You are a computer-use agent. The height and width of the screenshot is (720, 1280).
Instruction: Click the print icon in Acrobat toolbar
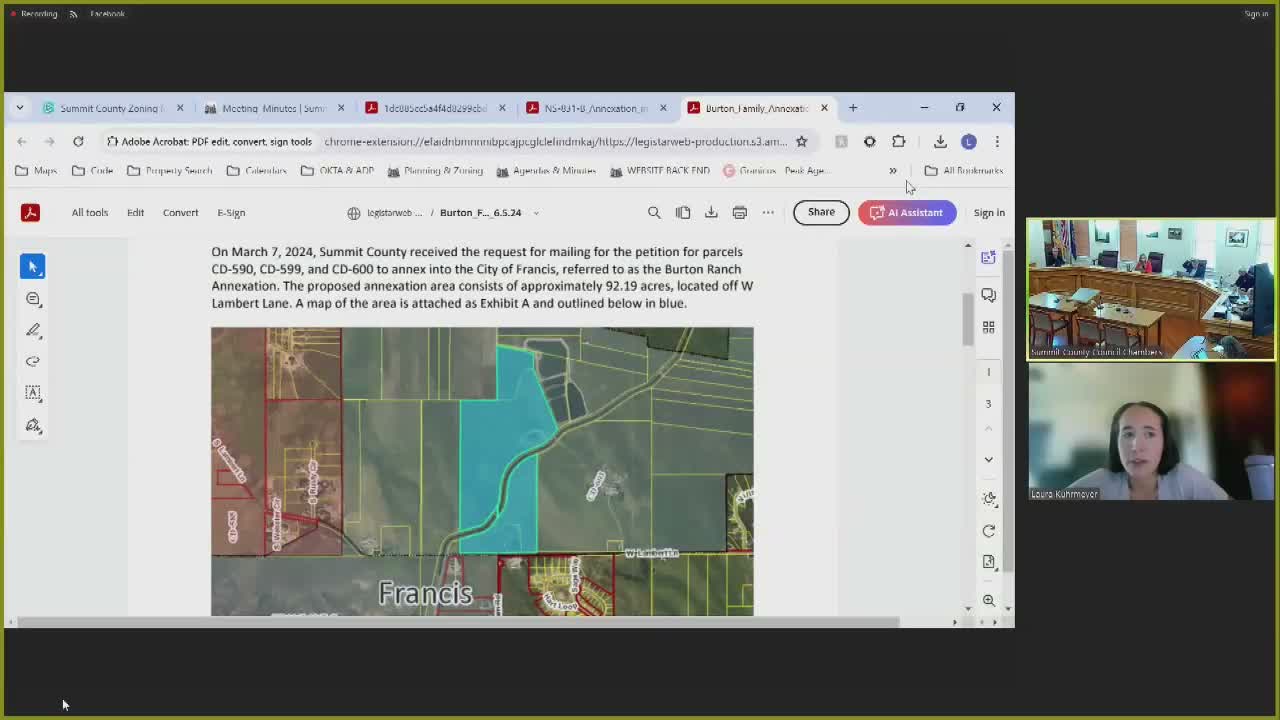click(x=739, y=212)
